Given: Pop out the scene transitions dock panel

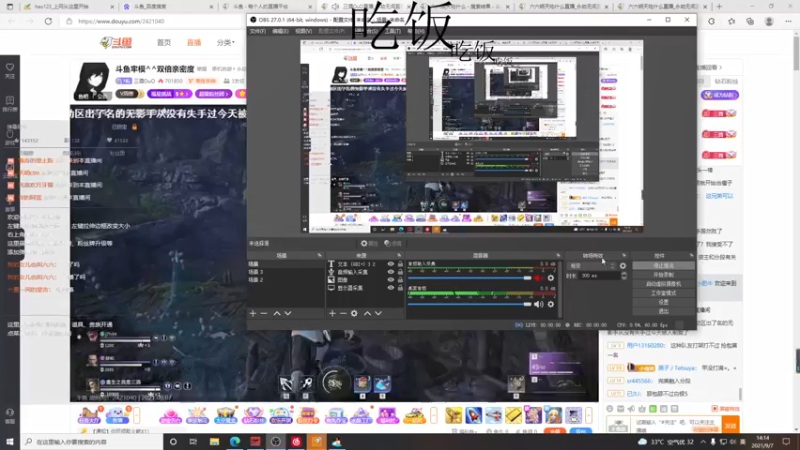Looking at the screenshot, I should click(x=624, y=255).
